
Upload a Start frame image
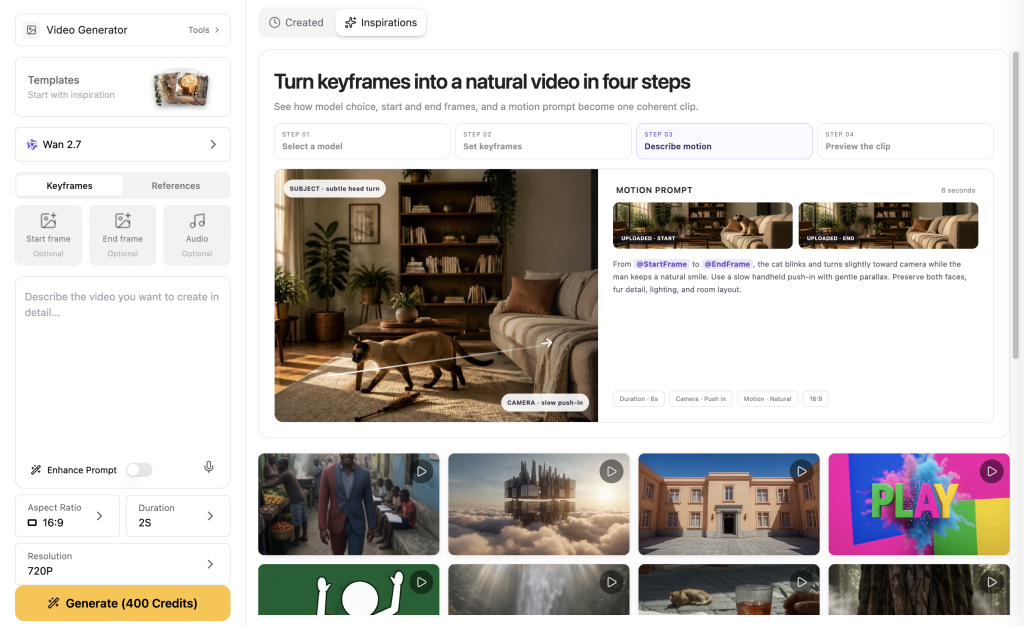pyautogui.click(x=48, y=235)
